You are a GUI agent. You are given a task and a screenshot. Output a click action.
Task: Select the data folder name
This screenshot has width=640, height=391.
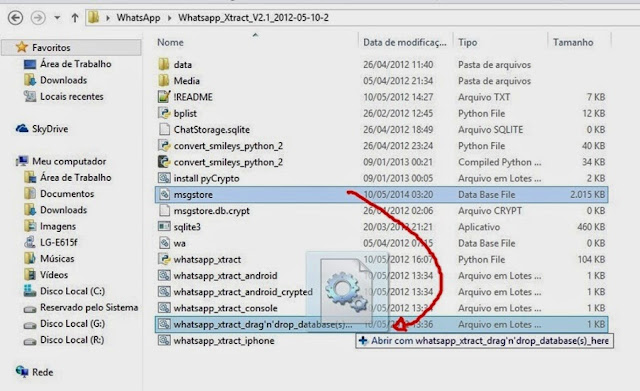[182, 64]
